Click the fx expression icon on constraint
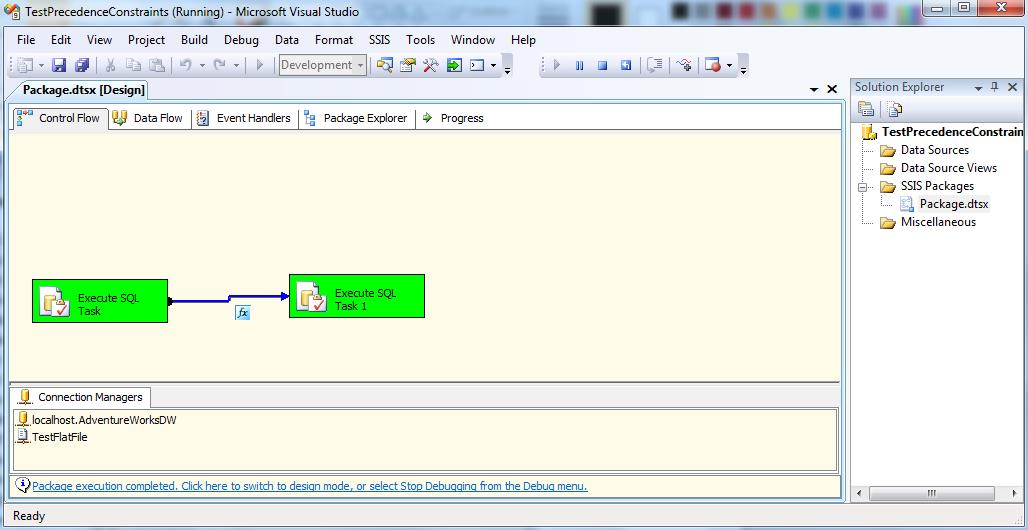1028x530 pixels. pyautogui.click(x=242, y=313)
